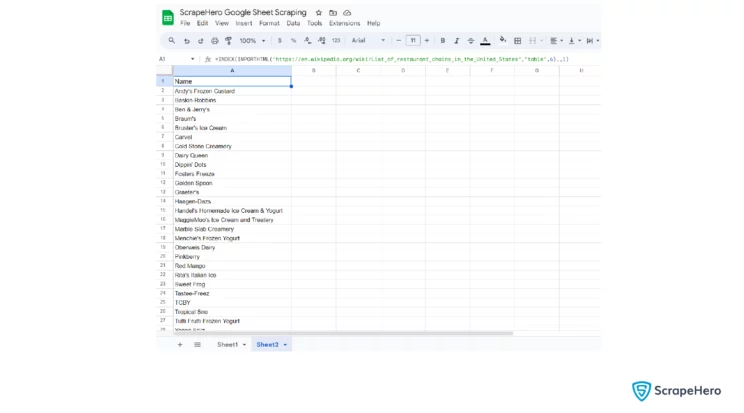Screen dimensions: 744x413
Task: Select column A header
Action: pos(232,70)
